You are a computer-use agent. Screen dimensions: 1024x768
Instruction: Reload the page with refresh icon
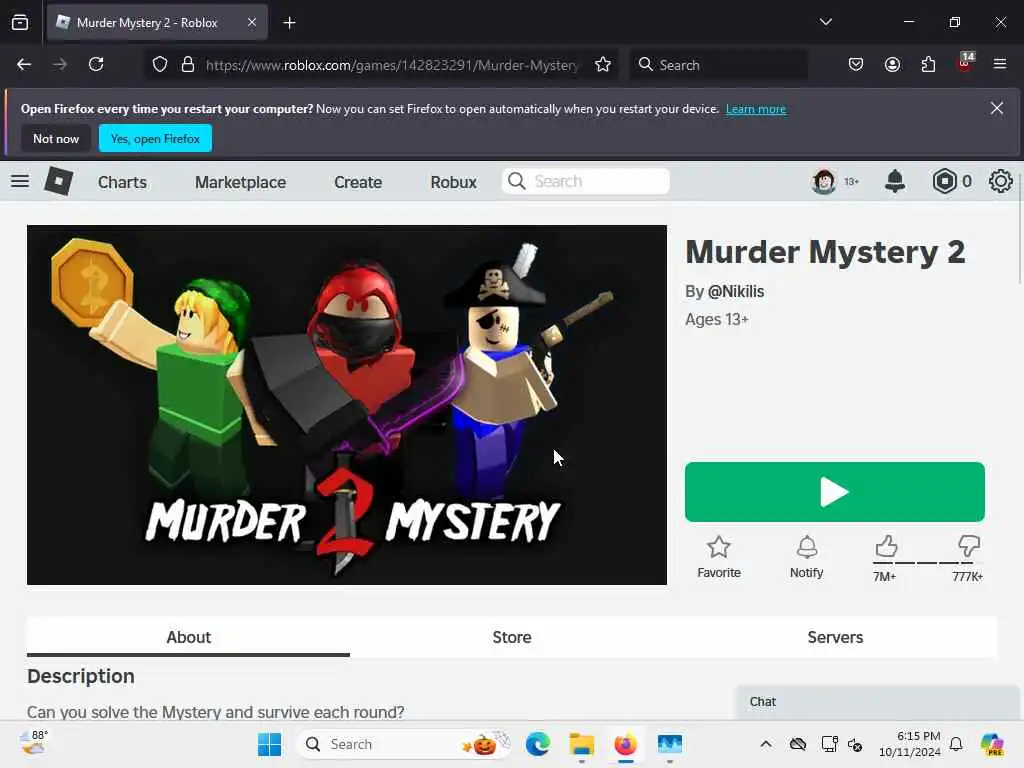tap(96, 64)
